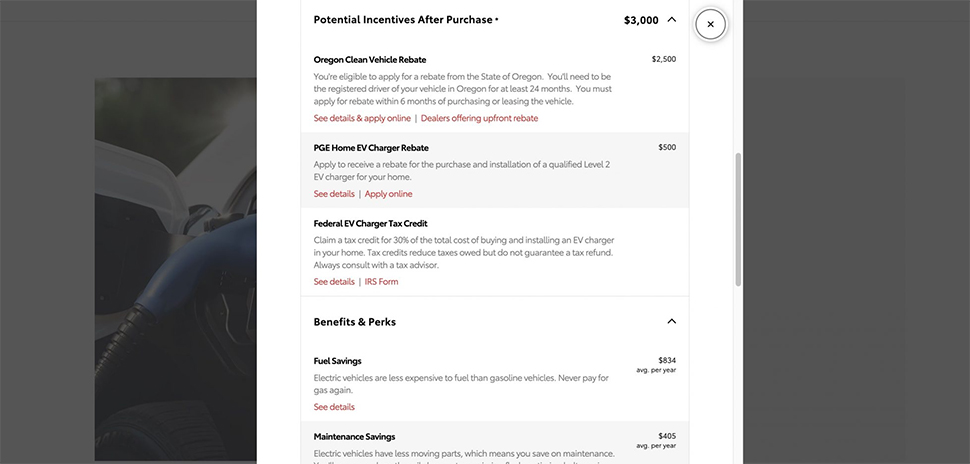
Task: Click "Dealers offering upfront rebate" link
Action: point(479,118)
